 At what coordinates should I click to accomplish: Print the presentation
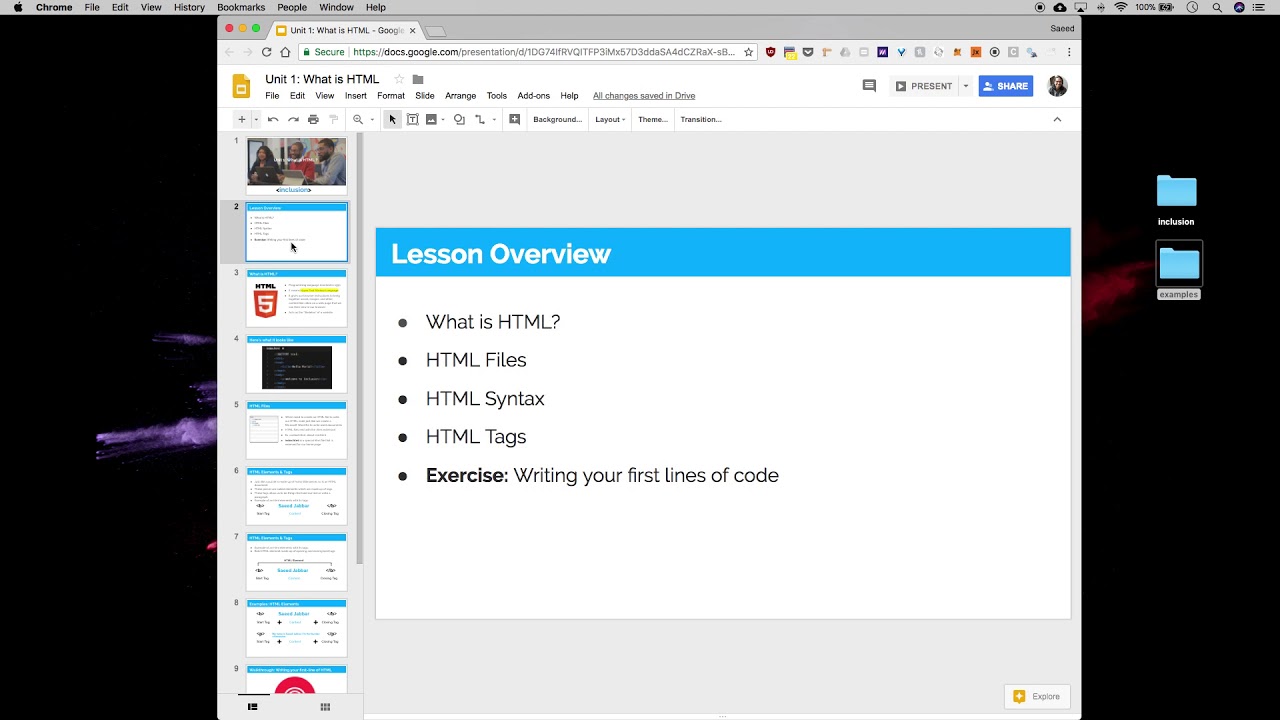pos(313,119)
